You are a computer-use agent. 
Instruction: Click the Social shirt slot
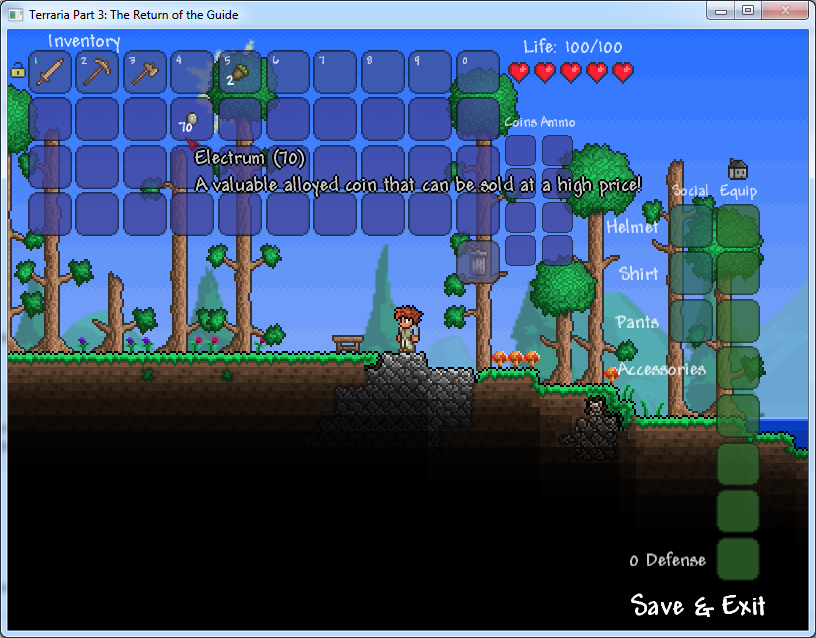pos(691,274)
